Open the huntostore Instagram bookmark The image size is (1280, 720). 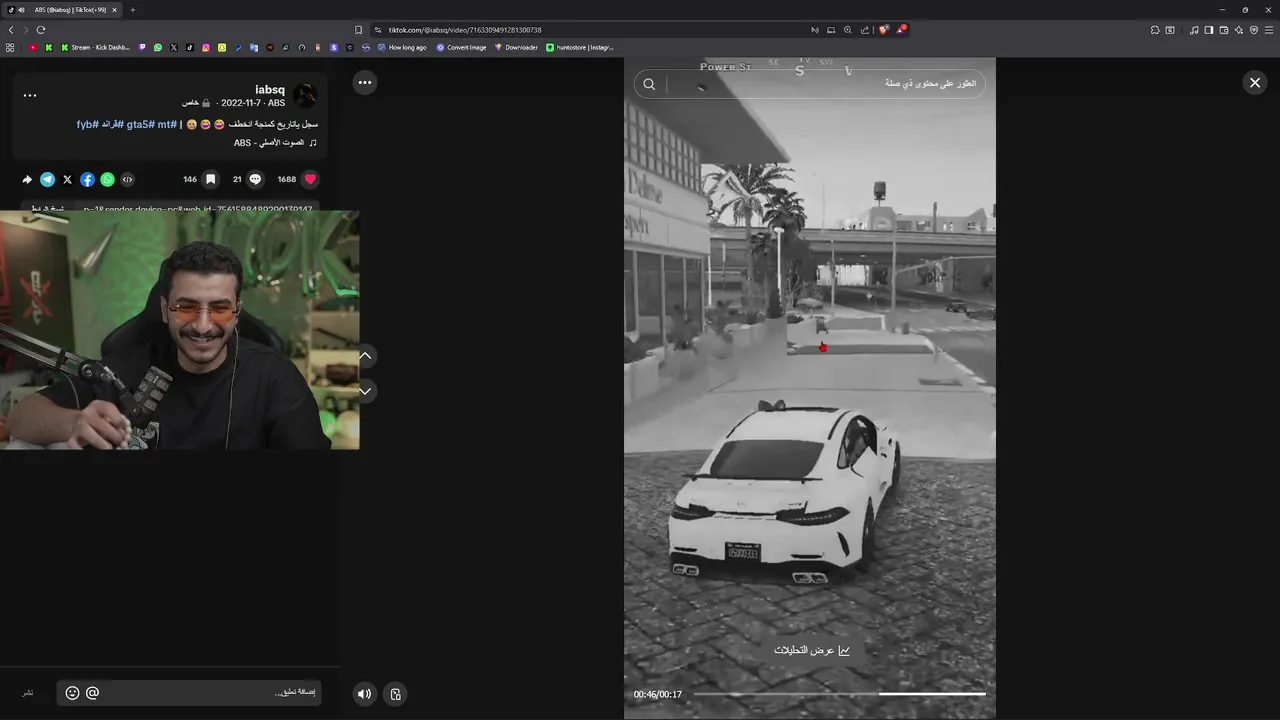point(580,47)
